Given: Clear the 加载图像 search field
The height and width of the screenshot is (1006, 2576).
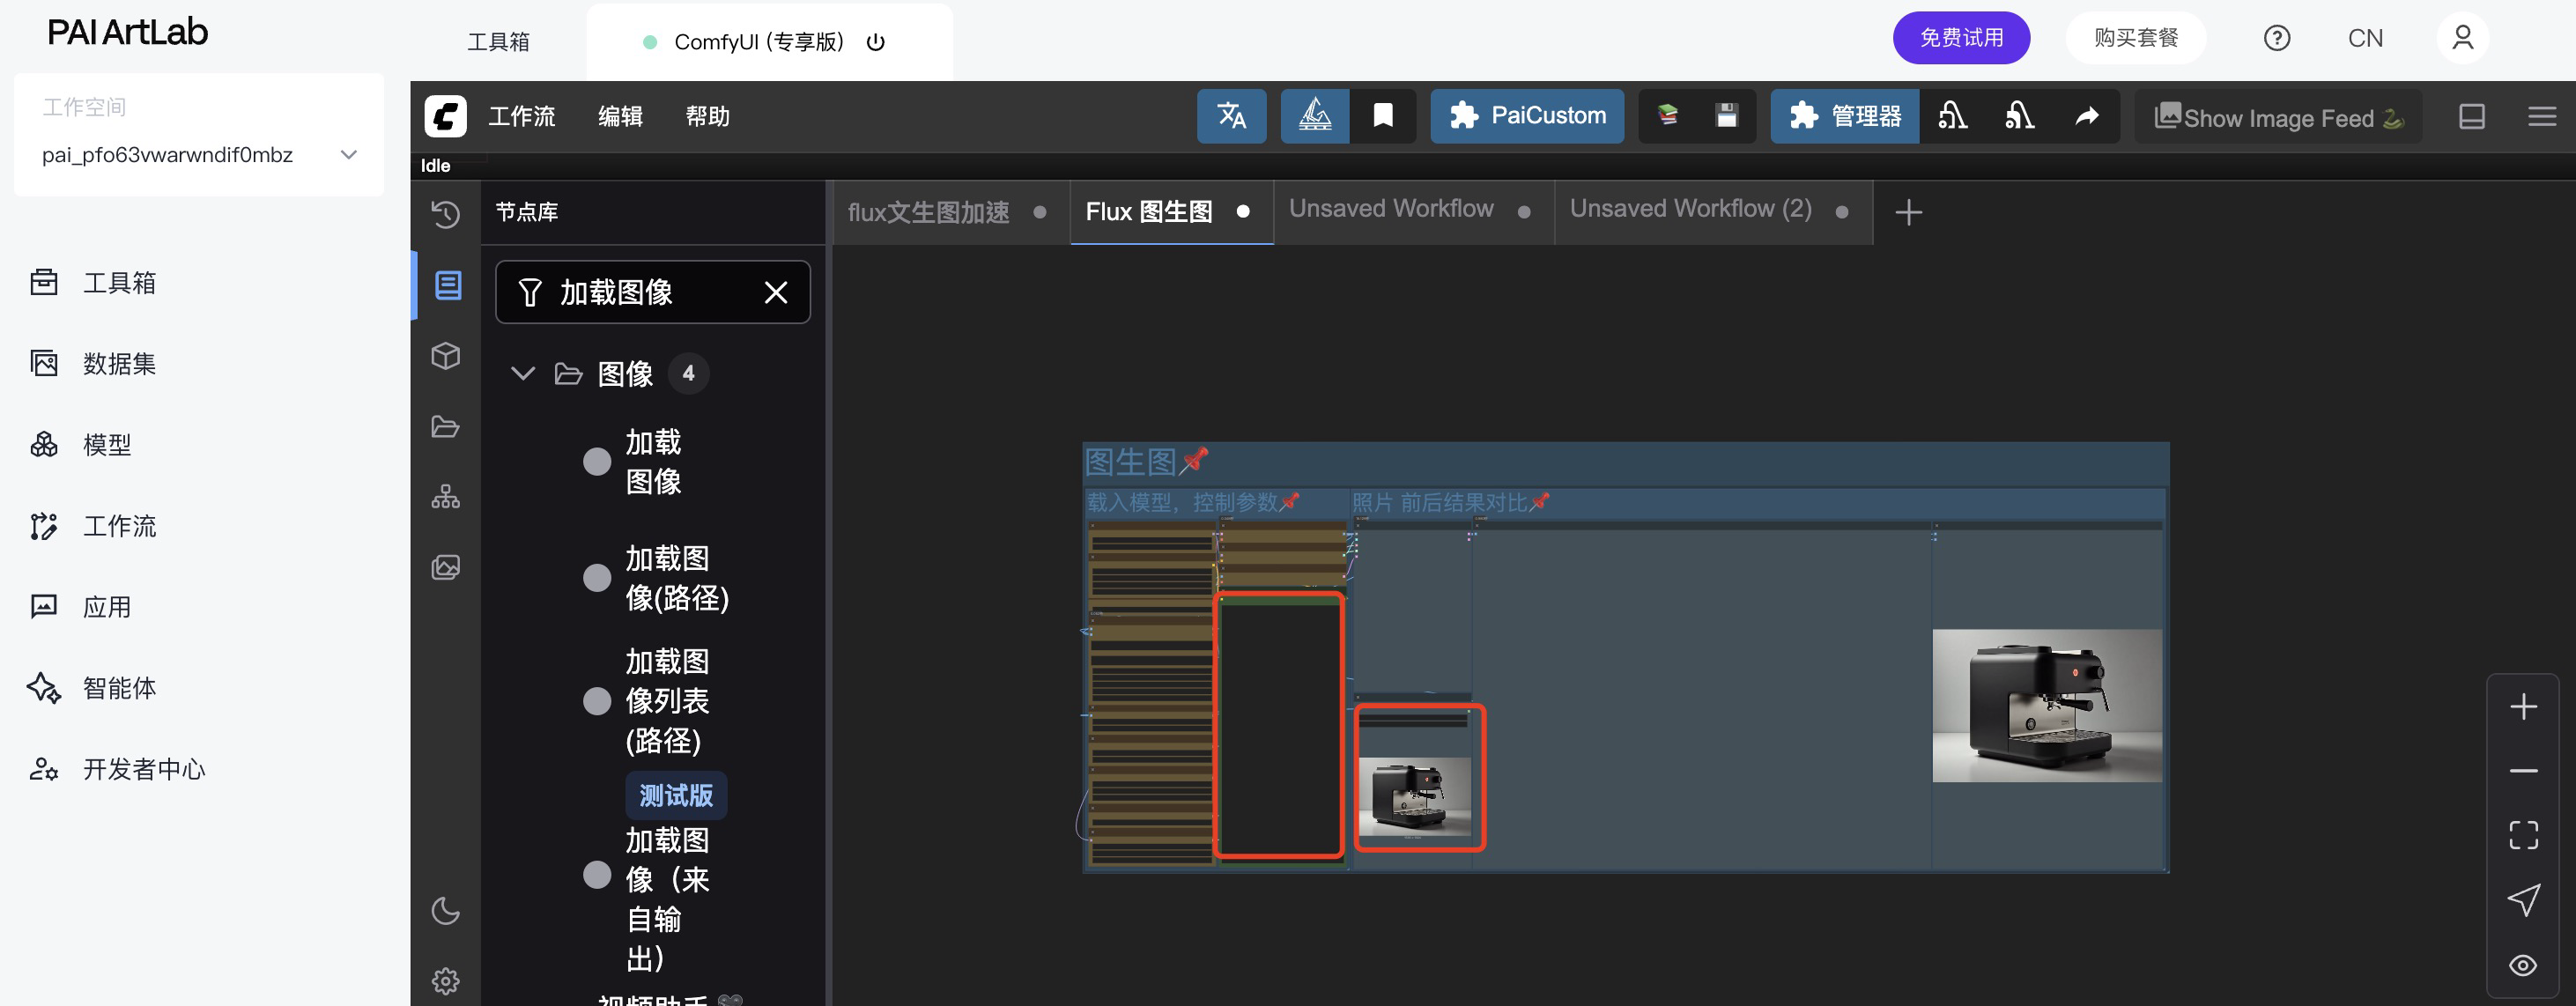Looking at the screenshot, I should tap(776, 292).
